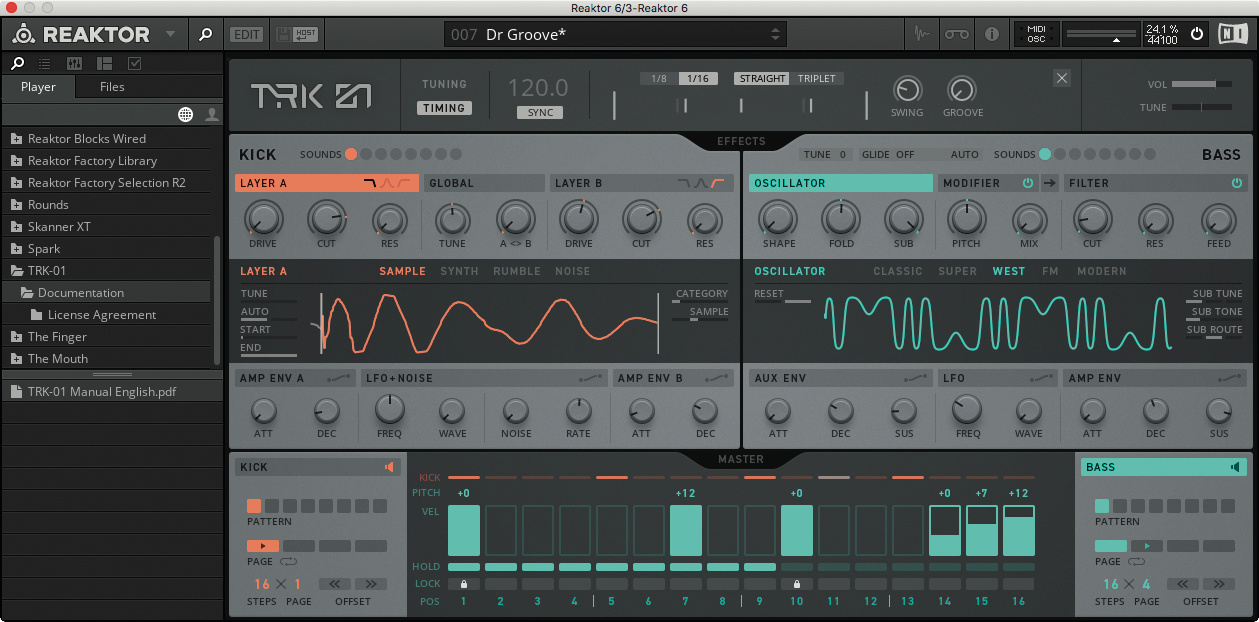The image size is (1259, 622).
Task: Mute the KICK track speaker icon
Action: pos(389,467)
